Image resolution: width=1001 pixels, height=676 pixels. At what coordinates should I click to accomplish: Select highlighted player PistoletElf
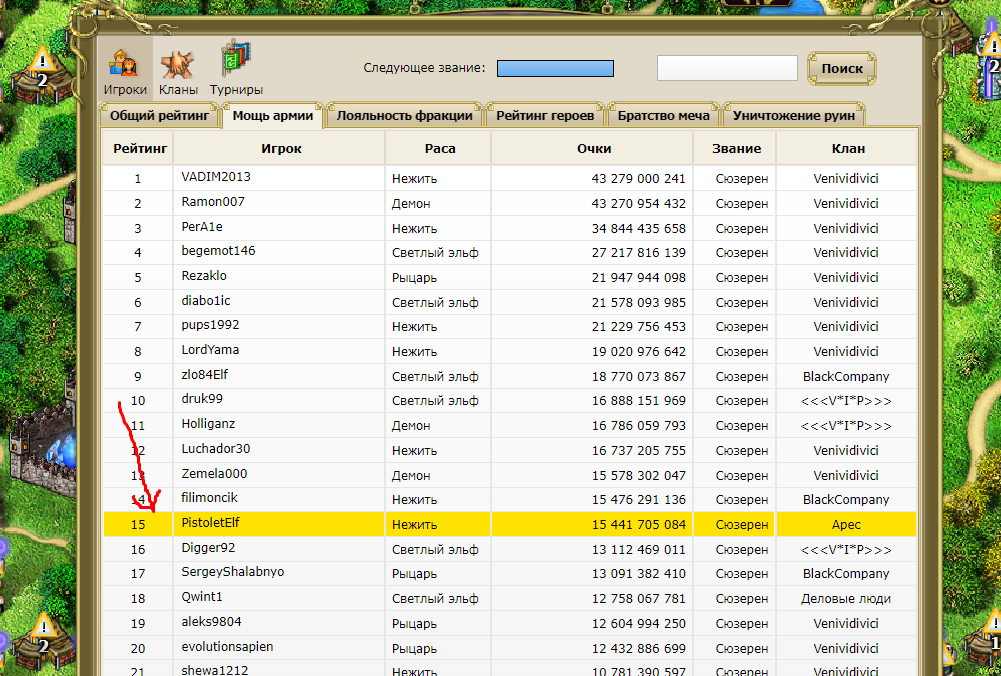210,523
